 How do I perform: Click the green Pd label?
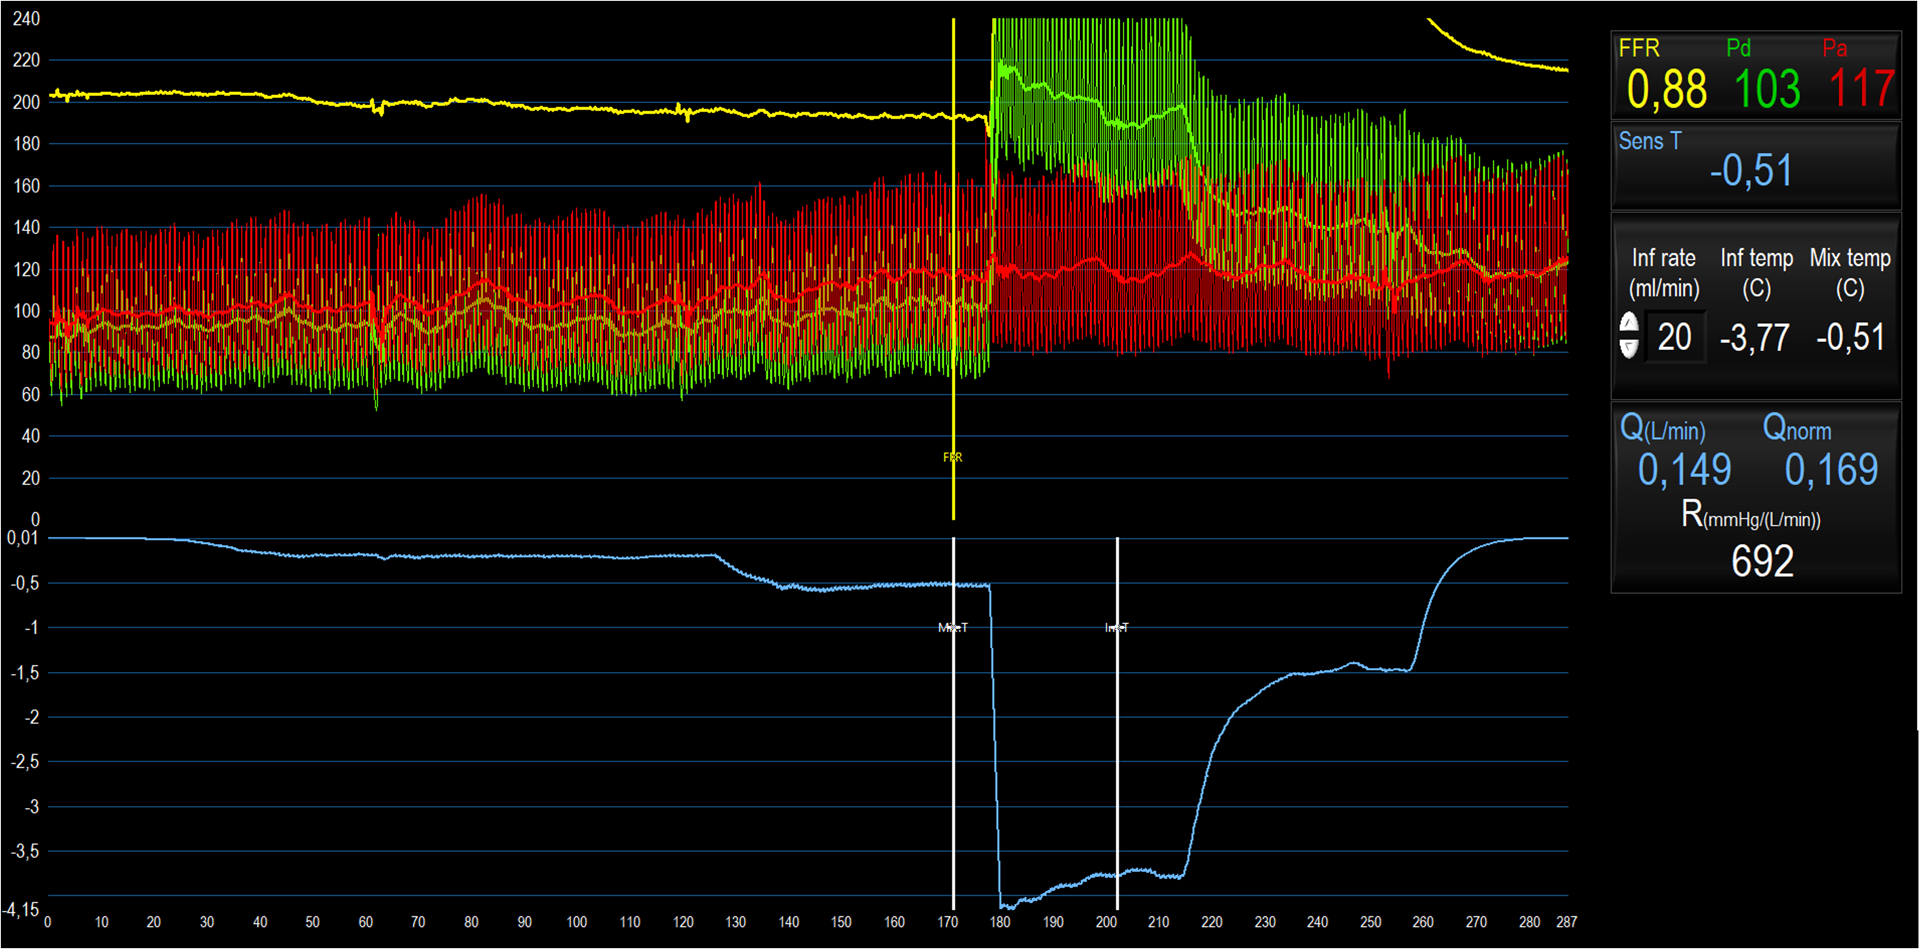1739,48
